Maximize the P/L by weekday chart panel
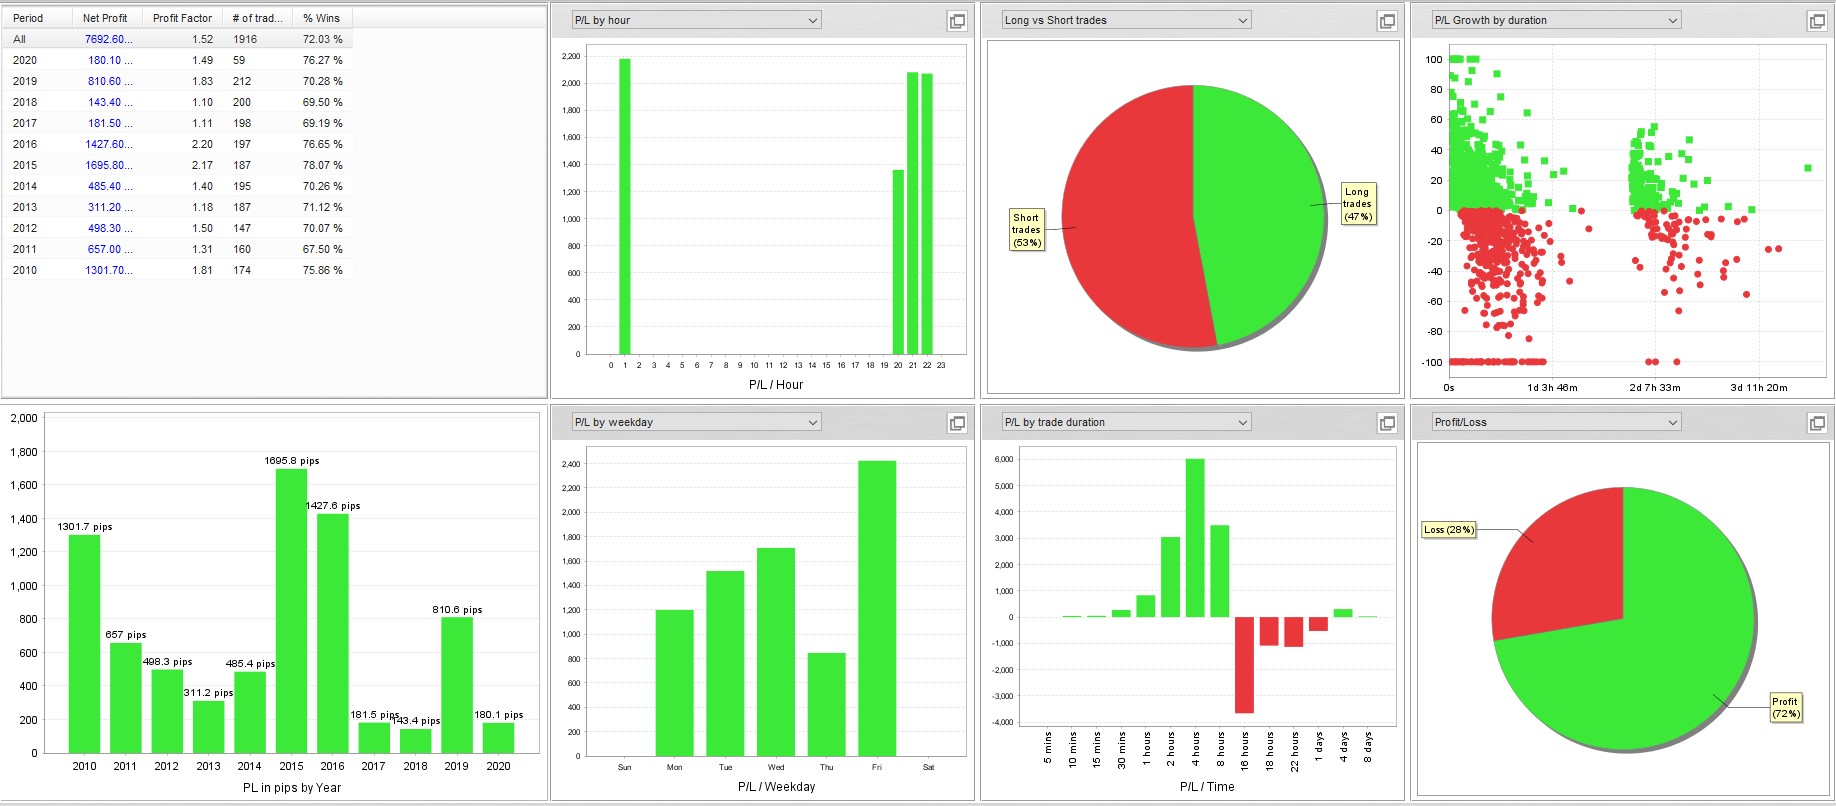 957,423
